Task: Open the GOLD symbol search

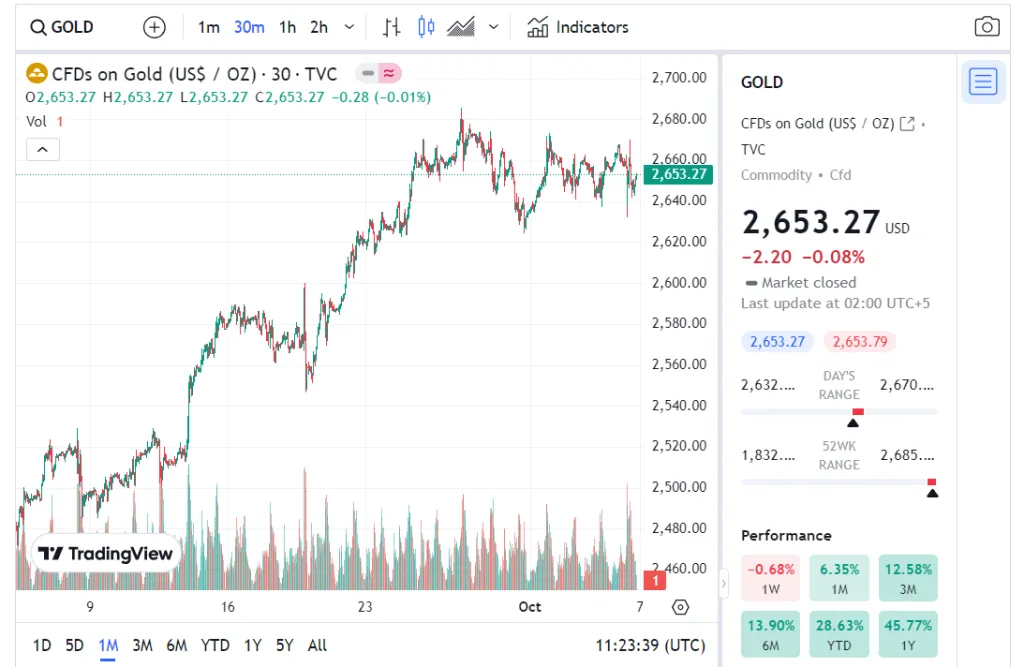Action: 62,27
